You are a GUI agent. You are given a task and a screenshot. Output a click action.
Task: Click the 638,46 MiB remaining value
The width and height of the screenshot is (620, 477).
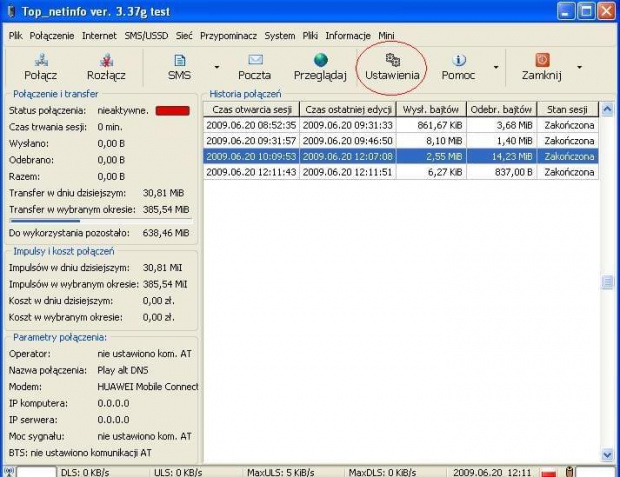pyautogui.click(x=166, y=233)
